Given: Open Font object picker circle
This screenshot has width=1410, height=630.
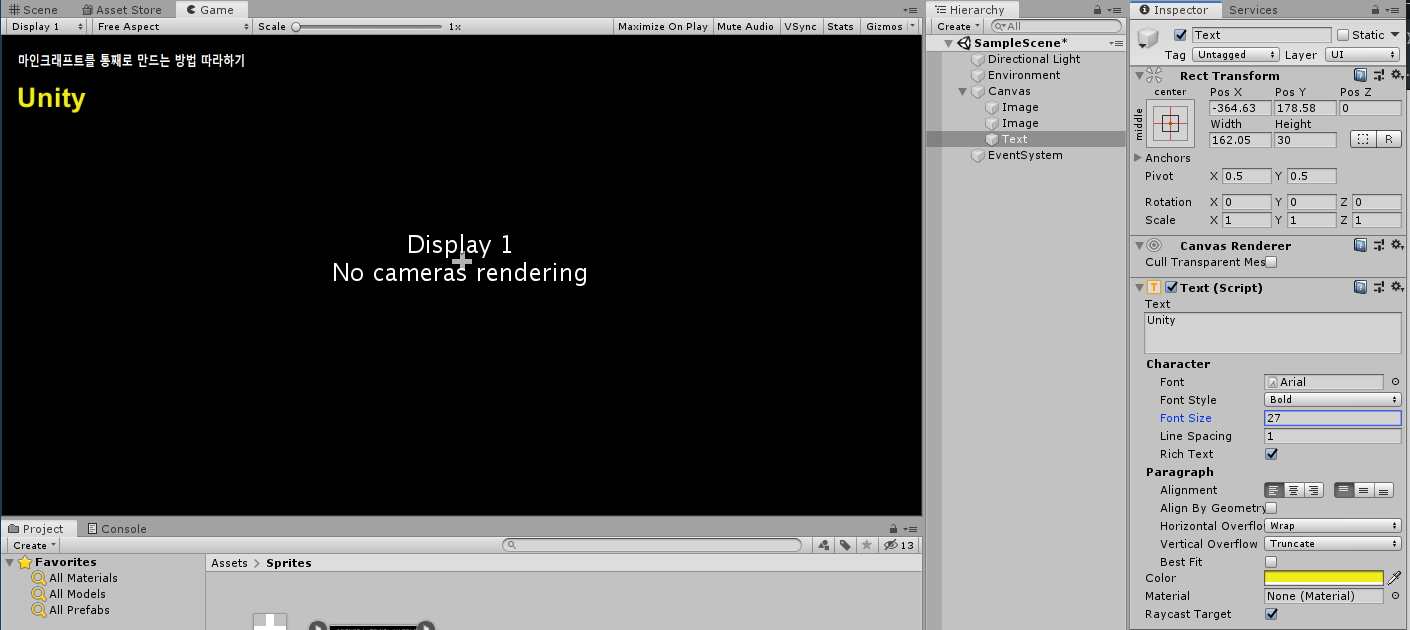Looking at the screenshot, I should [x=1395, y=382].
